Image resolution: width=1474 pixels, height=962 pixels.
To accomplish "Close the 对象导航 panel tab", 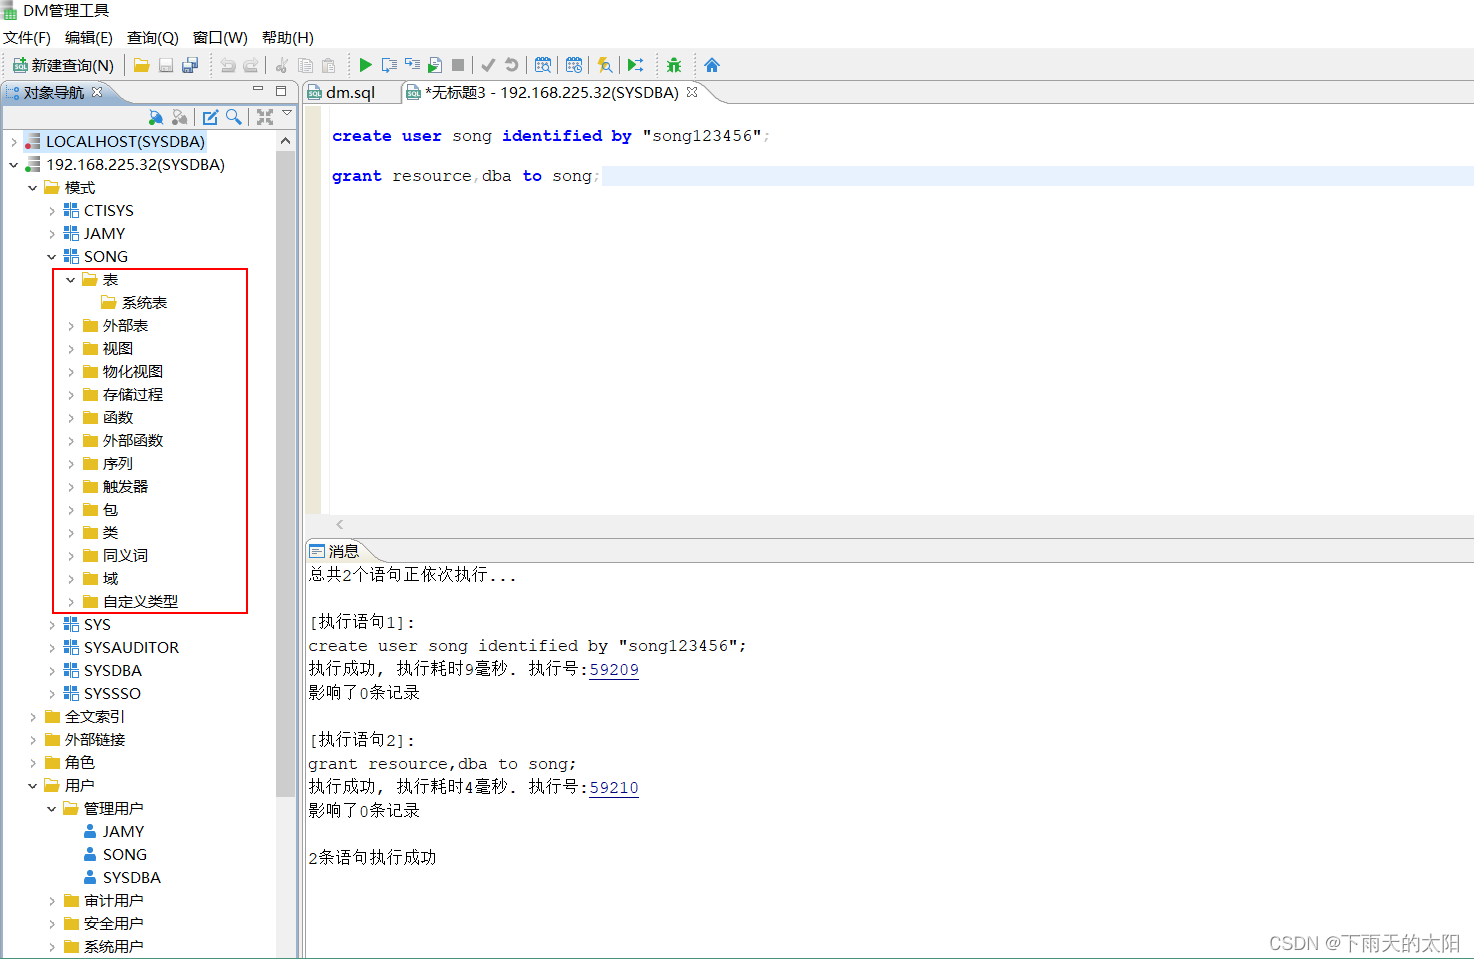I will [x=97, y=92].
